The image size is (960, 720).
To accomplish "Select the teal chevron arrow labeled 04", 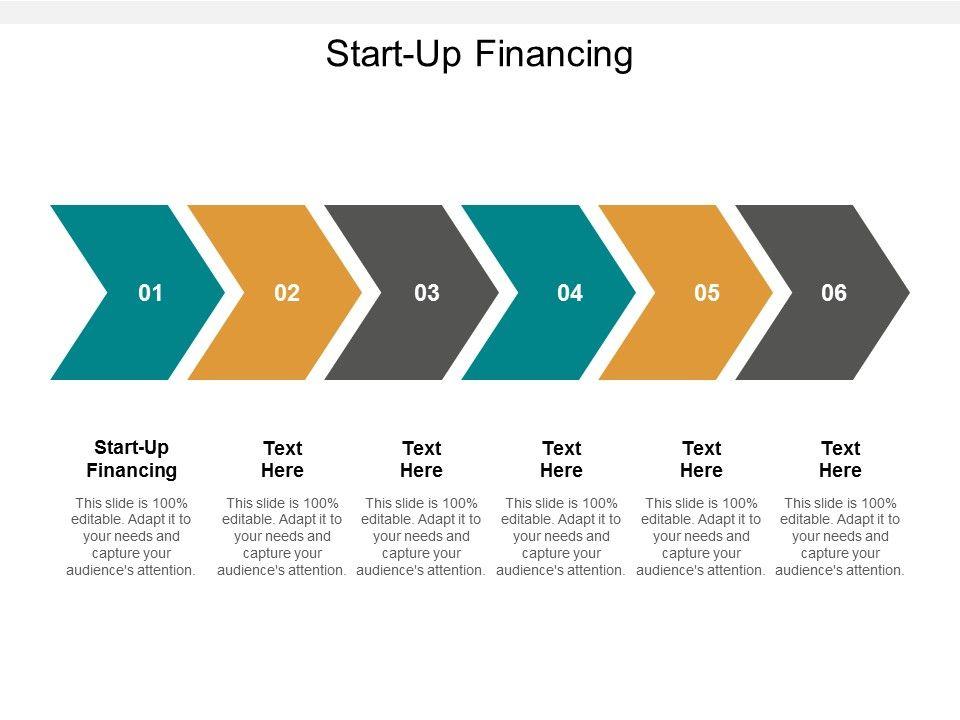I will point(569,293).
